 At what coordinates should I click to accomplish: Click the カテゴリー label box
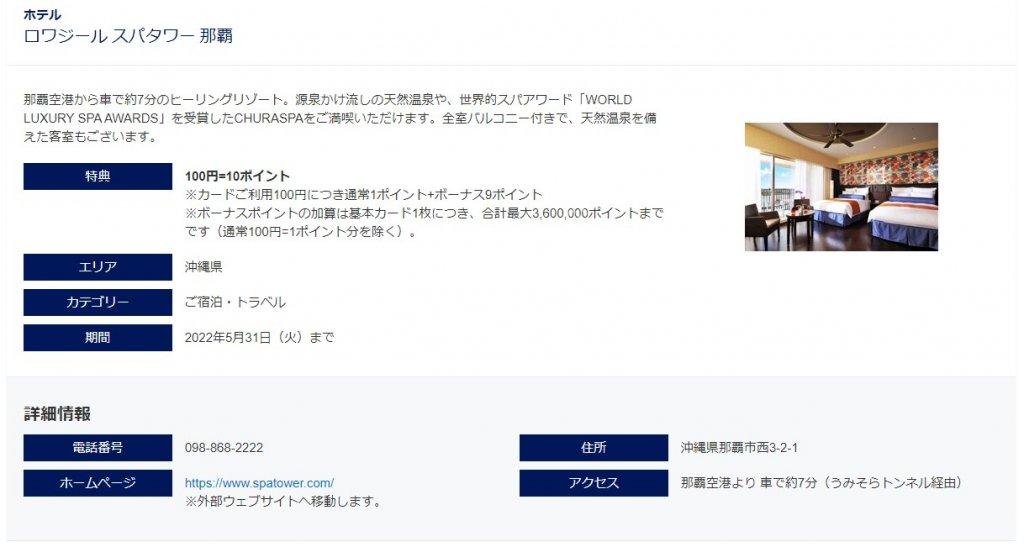click(98, 302)
